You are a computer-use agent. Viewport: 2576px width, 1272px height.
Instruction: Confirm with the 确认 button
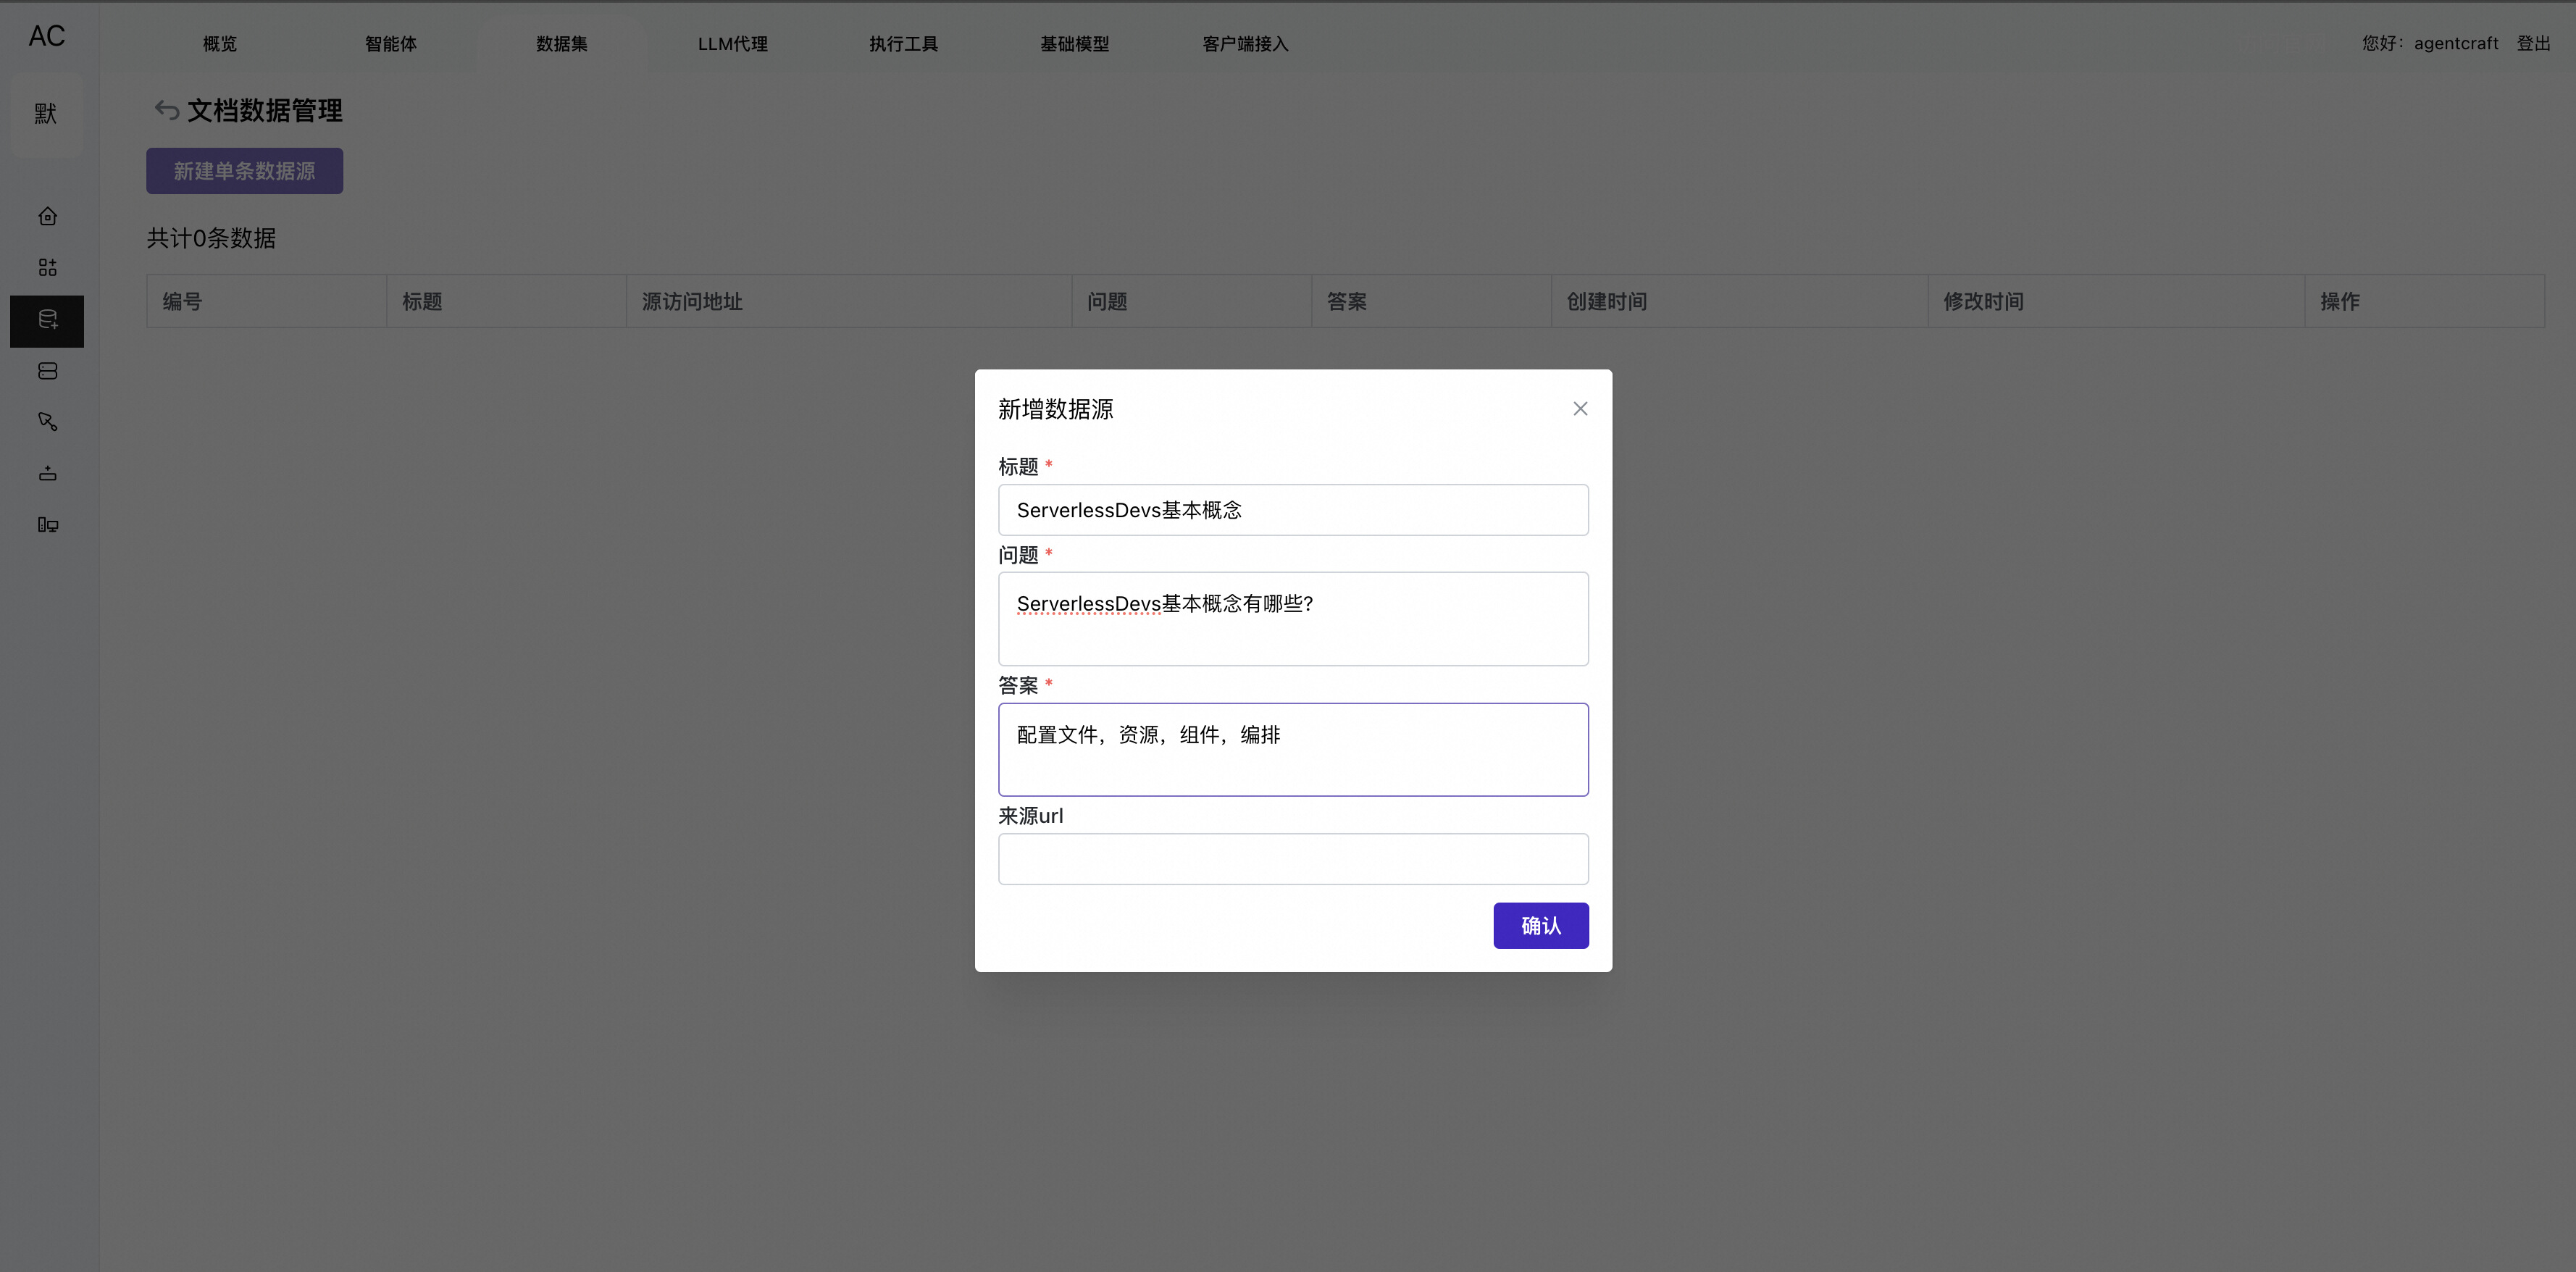pyautogui.click(x=1541, y=926)
